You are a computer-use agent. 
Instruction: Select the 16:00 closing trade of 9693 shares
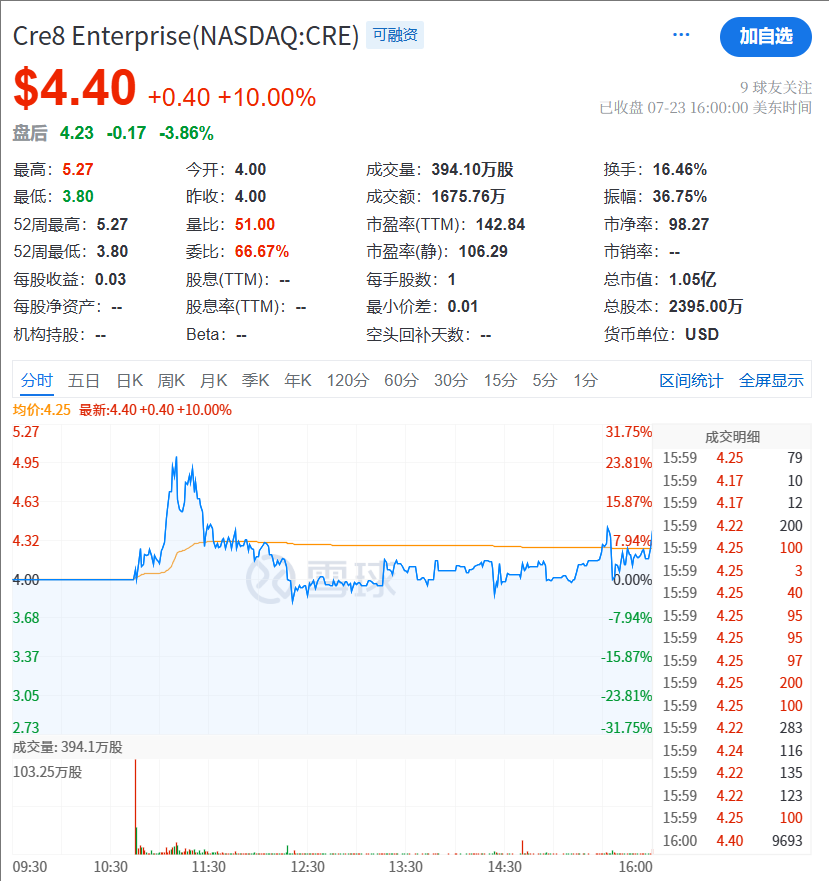tap(732, 841)
